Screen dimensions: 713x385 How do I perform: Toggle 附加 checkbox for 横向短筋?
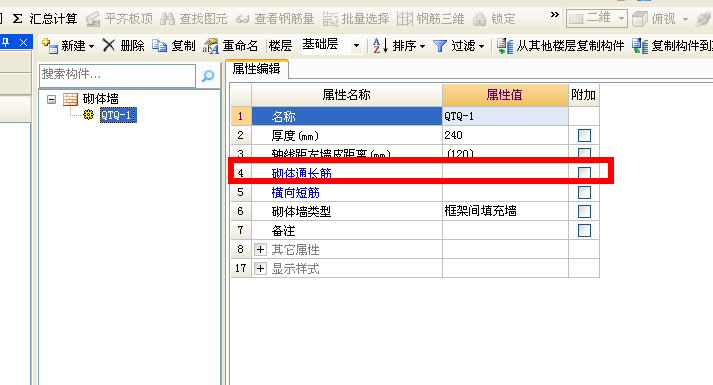(x=584, y=192)
